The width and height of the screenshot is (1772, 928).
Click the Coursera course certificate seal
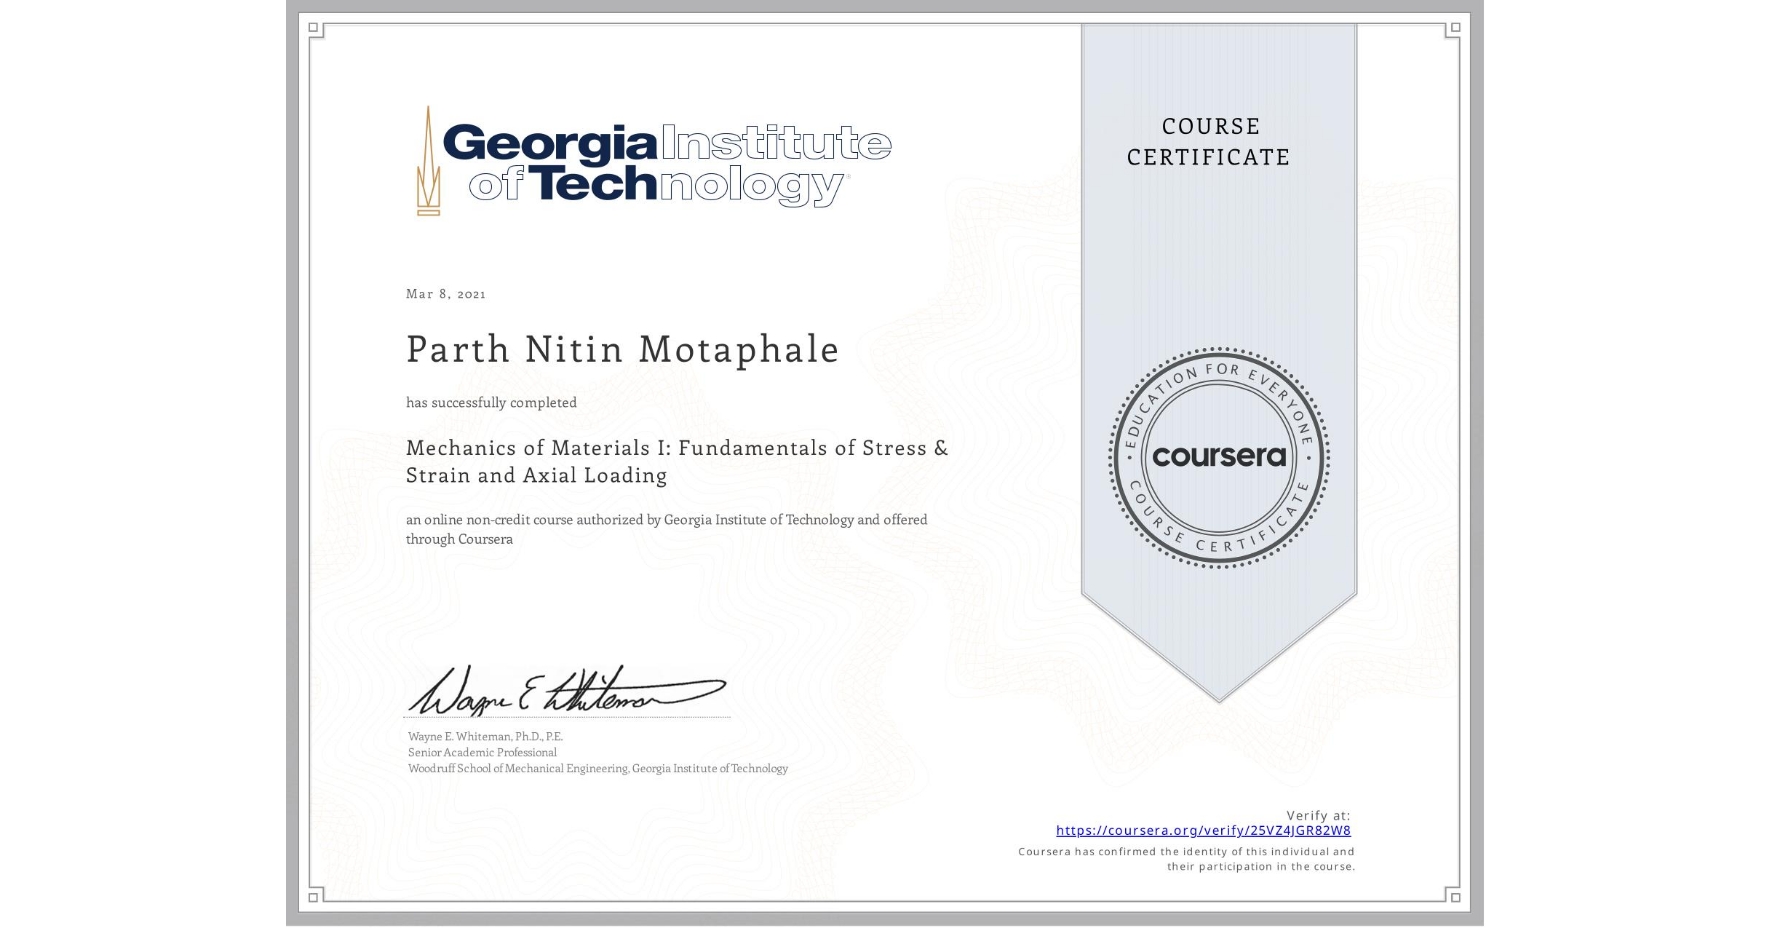pos(1218,458)
